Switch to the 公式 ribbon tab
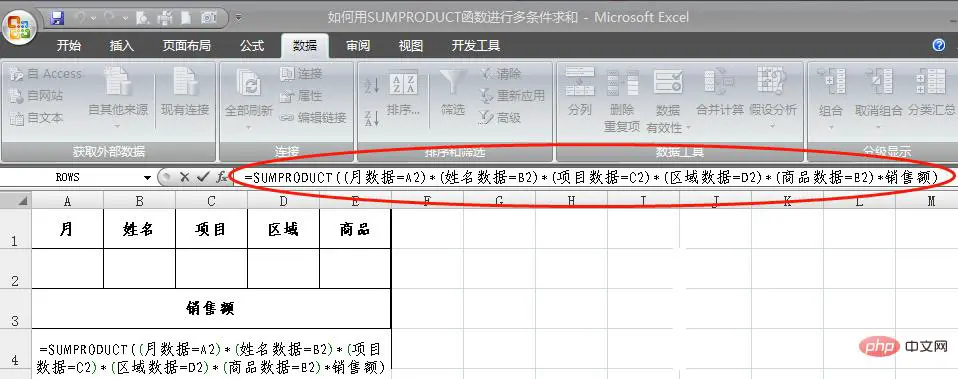The image size is (958, 379). (x=252, y=46)
